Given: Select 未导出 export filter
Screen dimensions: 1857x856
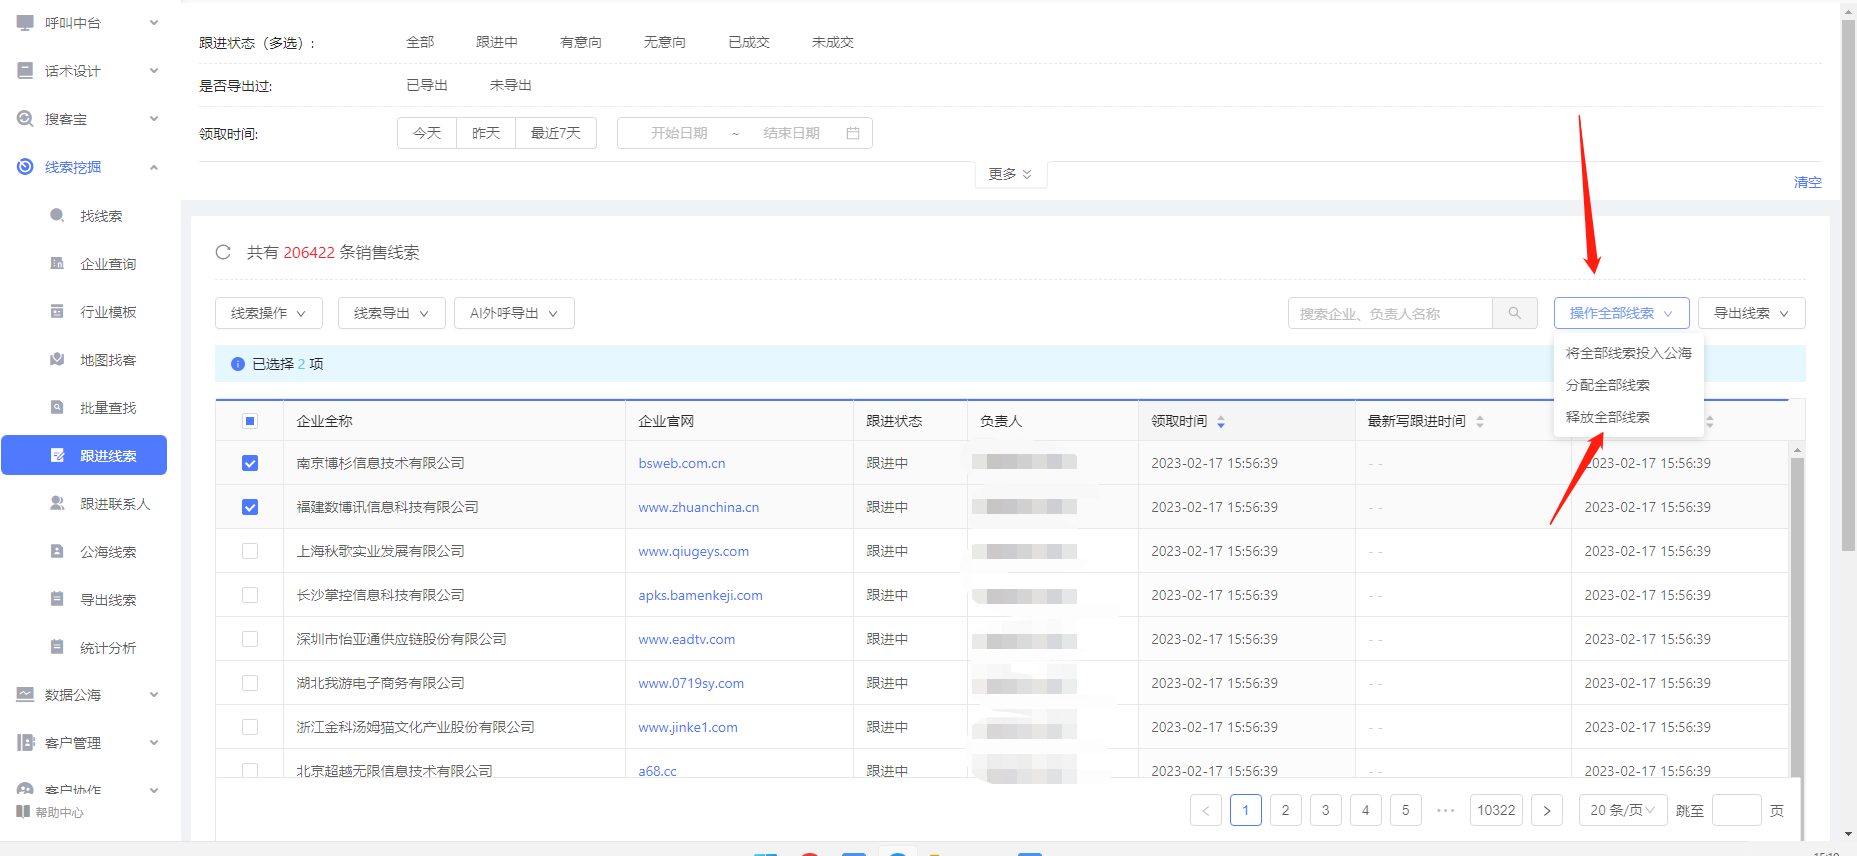Looking at the screenshot, I should coord(511,85).
